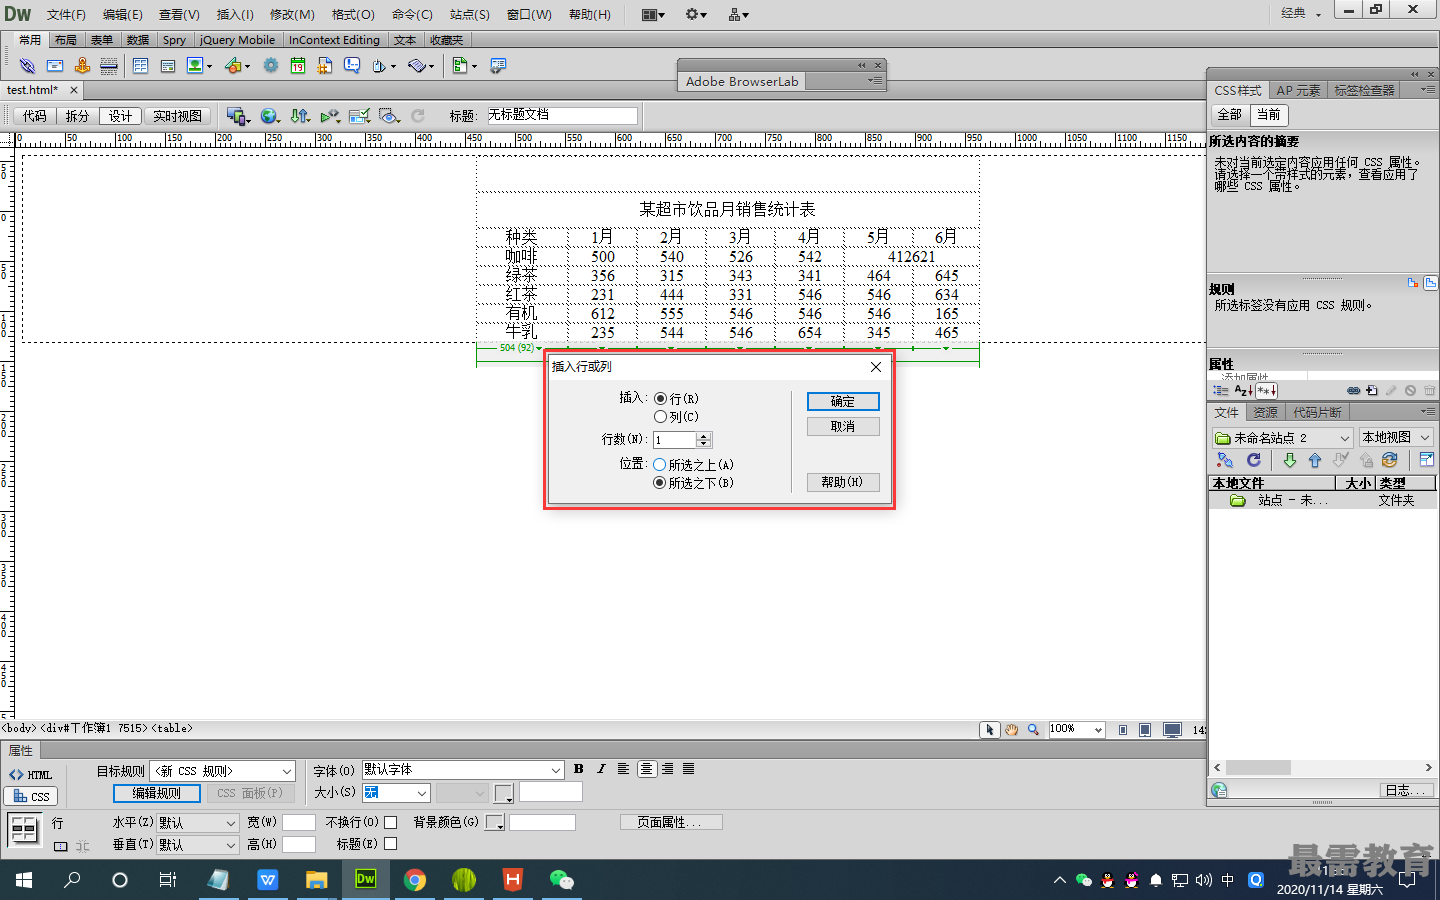The width and height of the screenshot is (1440, 900).
Task: Click the Bold B formatting icon
Action: coord(578,769)
